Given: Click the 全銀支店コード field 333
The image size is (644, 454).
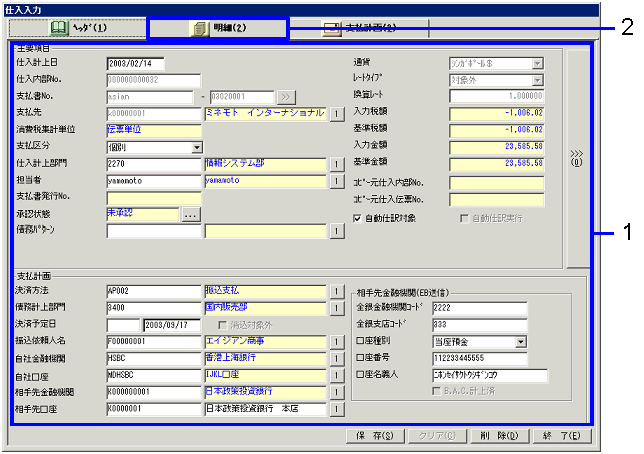Looking at the screenshot, I should pos(480,325).
